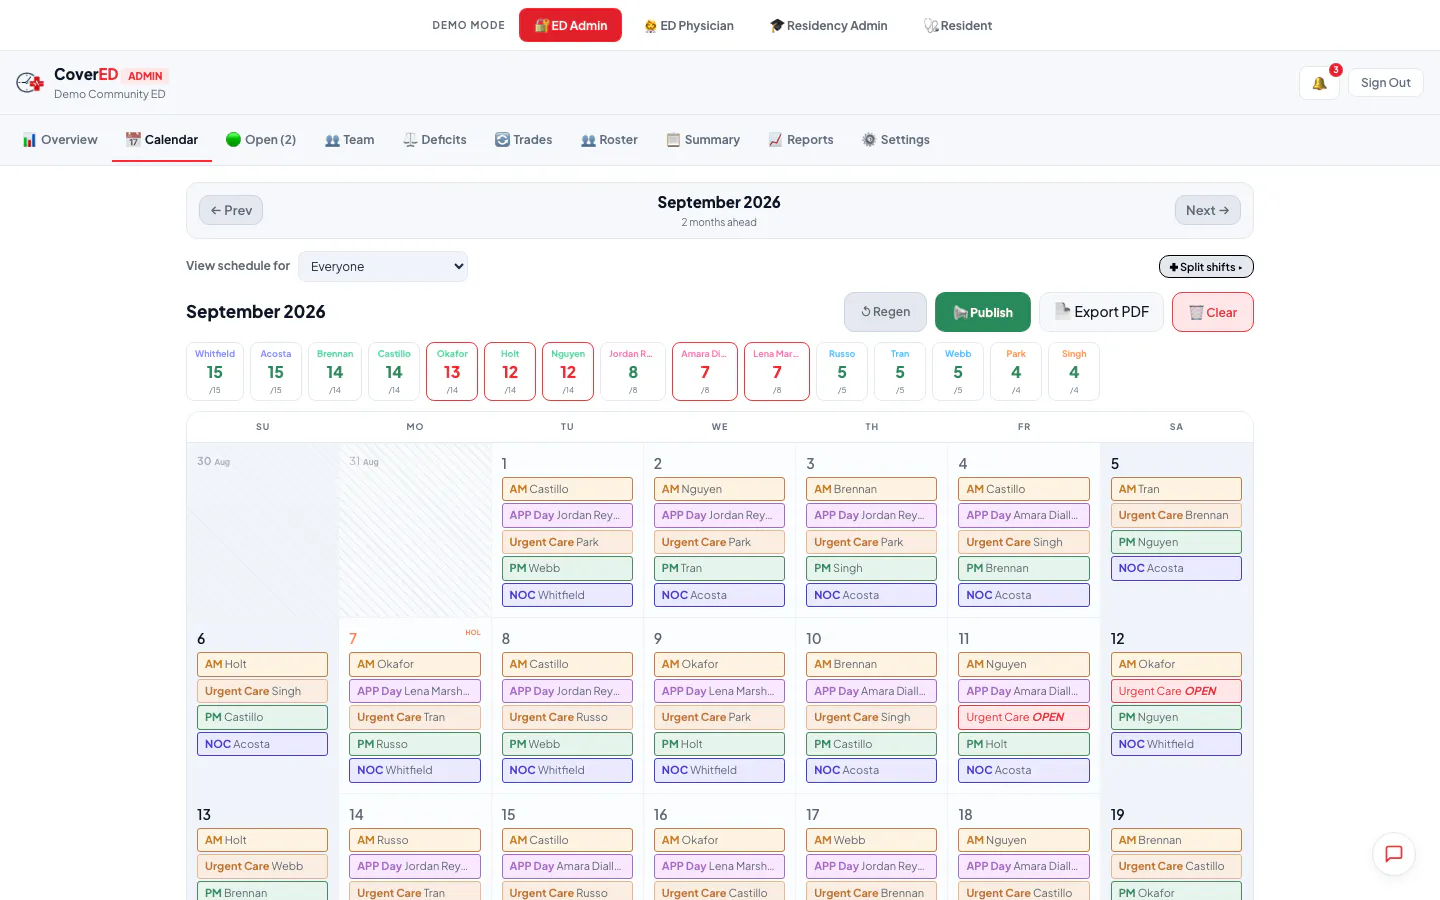Switch to ED Admin demo mode
Image resolution: width=1440 pixels, height=900 pixels.
570,25
